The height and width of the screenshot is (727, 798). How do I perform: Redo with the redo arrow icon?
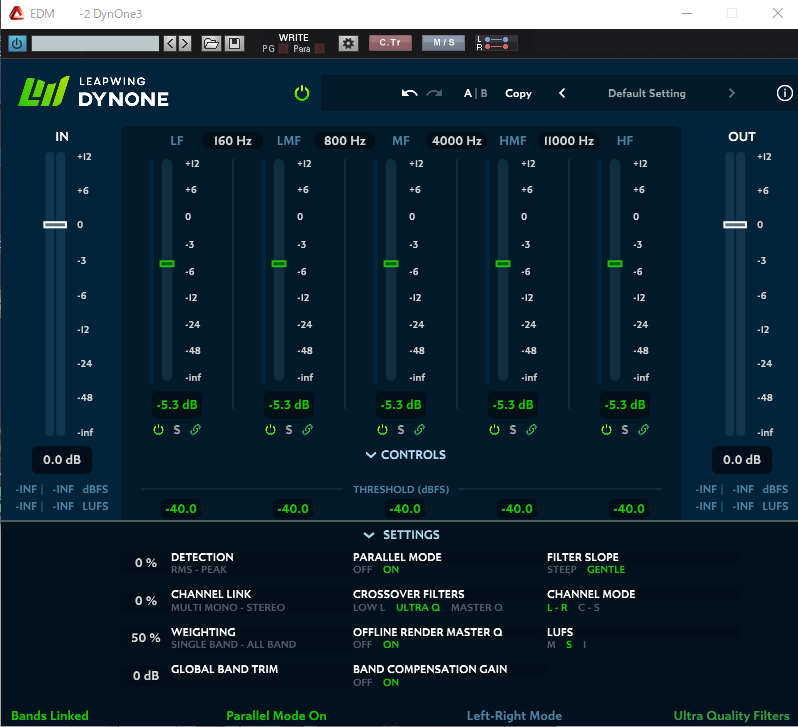pos(434,93)
